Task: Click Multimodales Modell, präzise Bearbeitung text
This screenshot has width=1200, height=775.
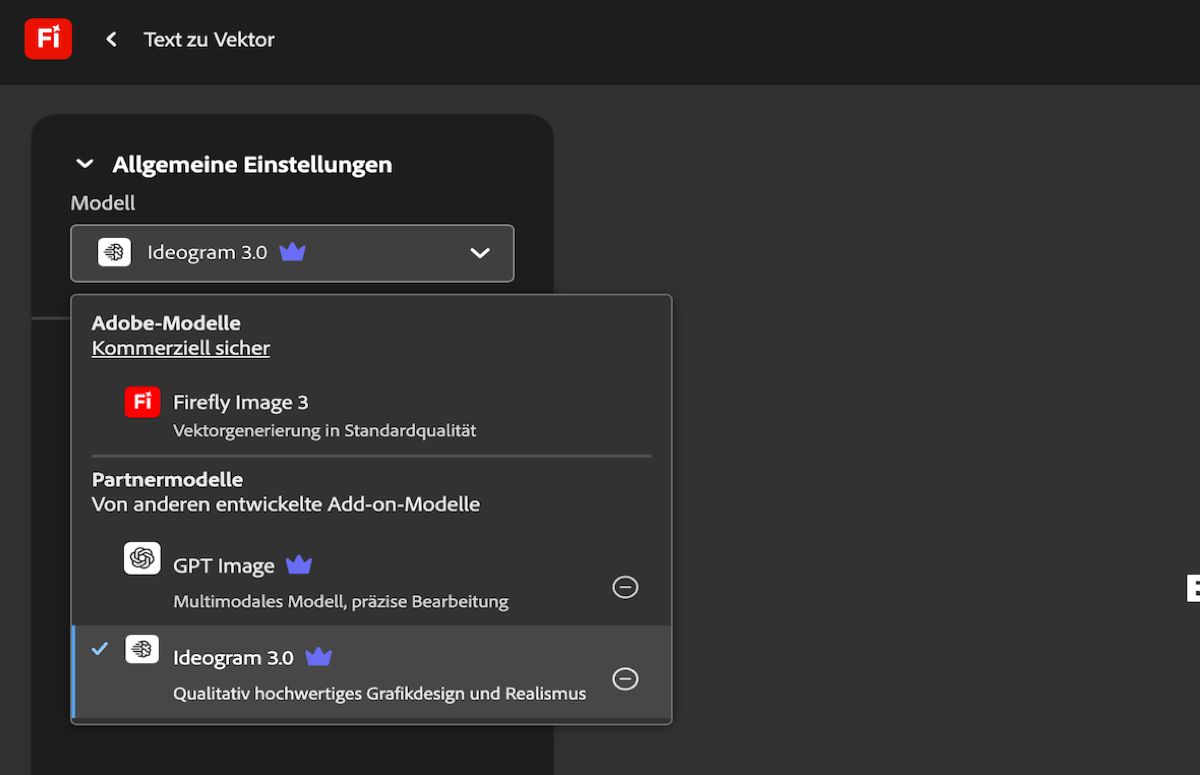Action: (x=341, y=601)
